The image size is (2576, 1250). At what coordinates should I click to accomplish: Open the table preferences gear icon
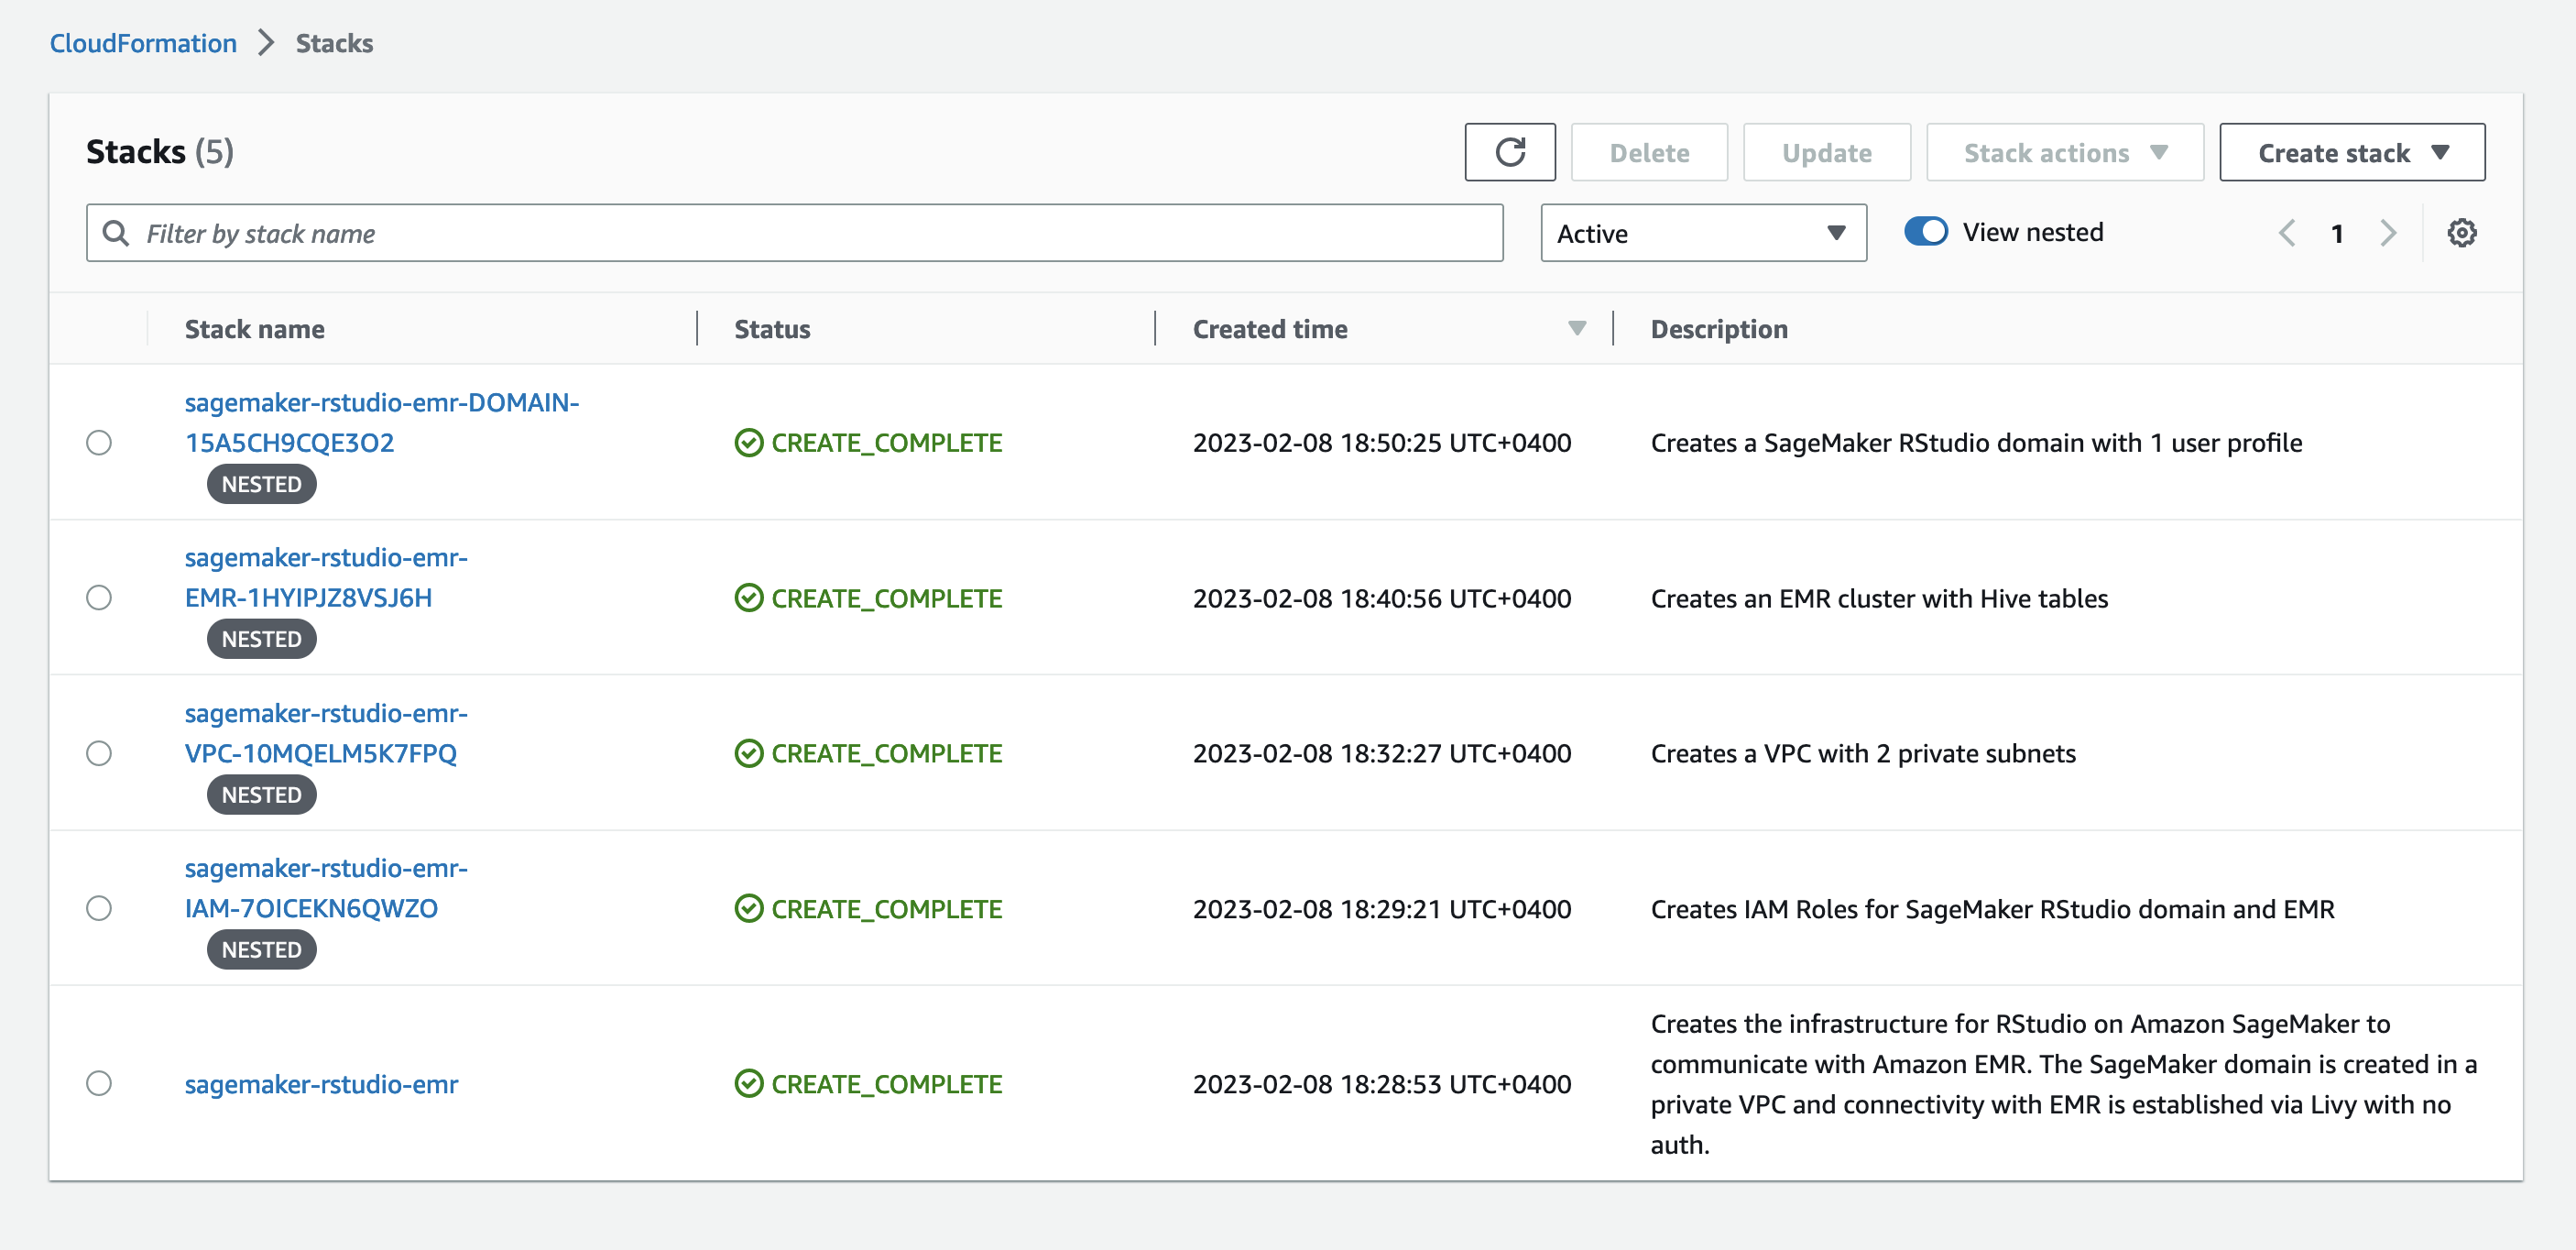2461,233
